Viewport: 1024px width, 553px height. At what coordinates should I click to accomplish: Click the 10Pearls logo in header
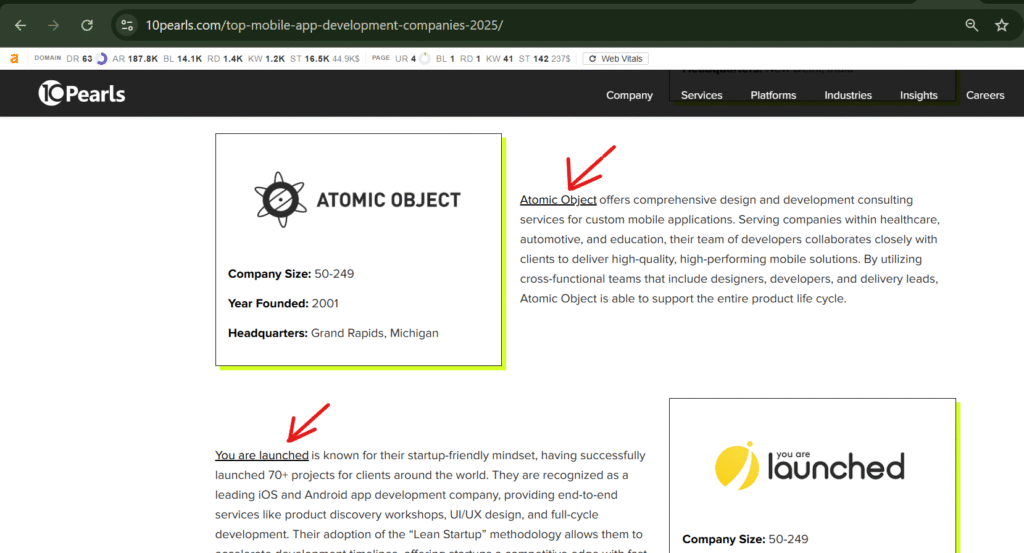82,94
